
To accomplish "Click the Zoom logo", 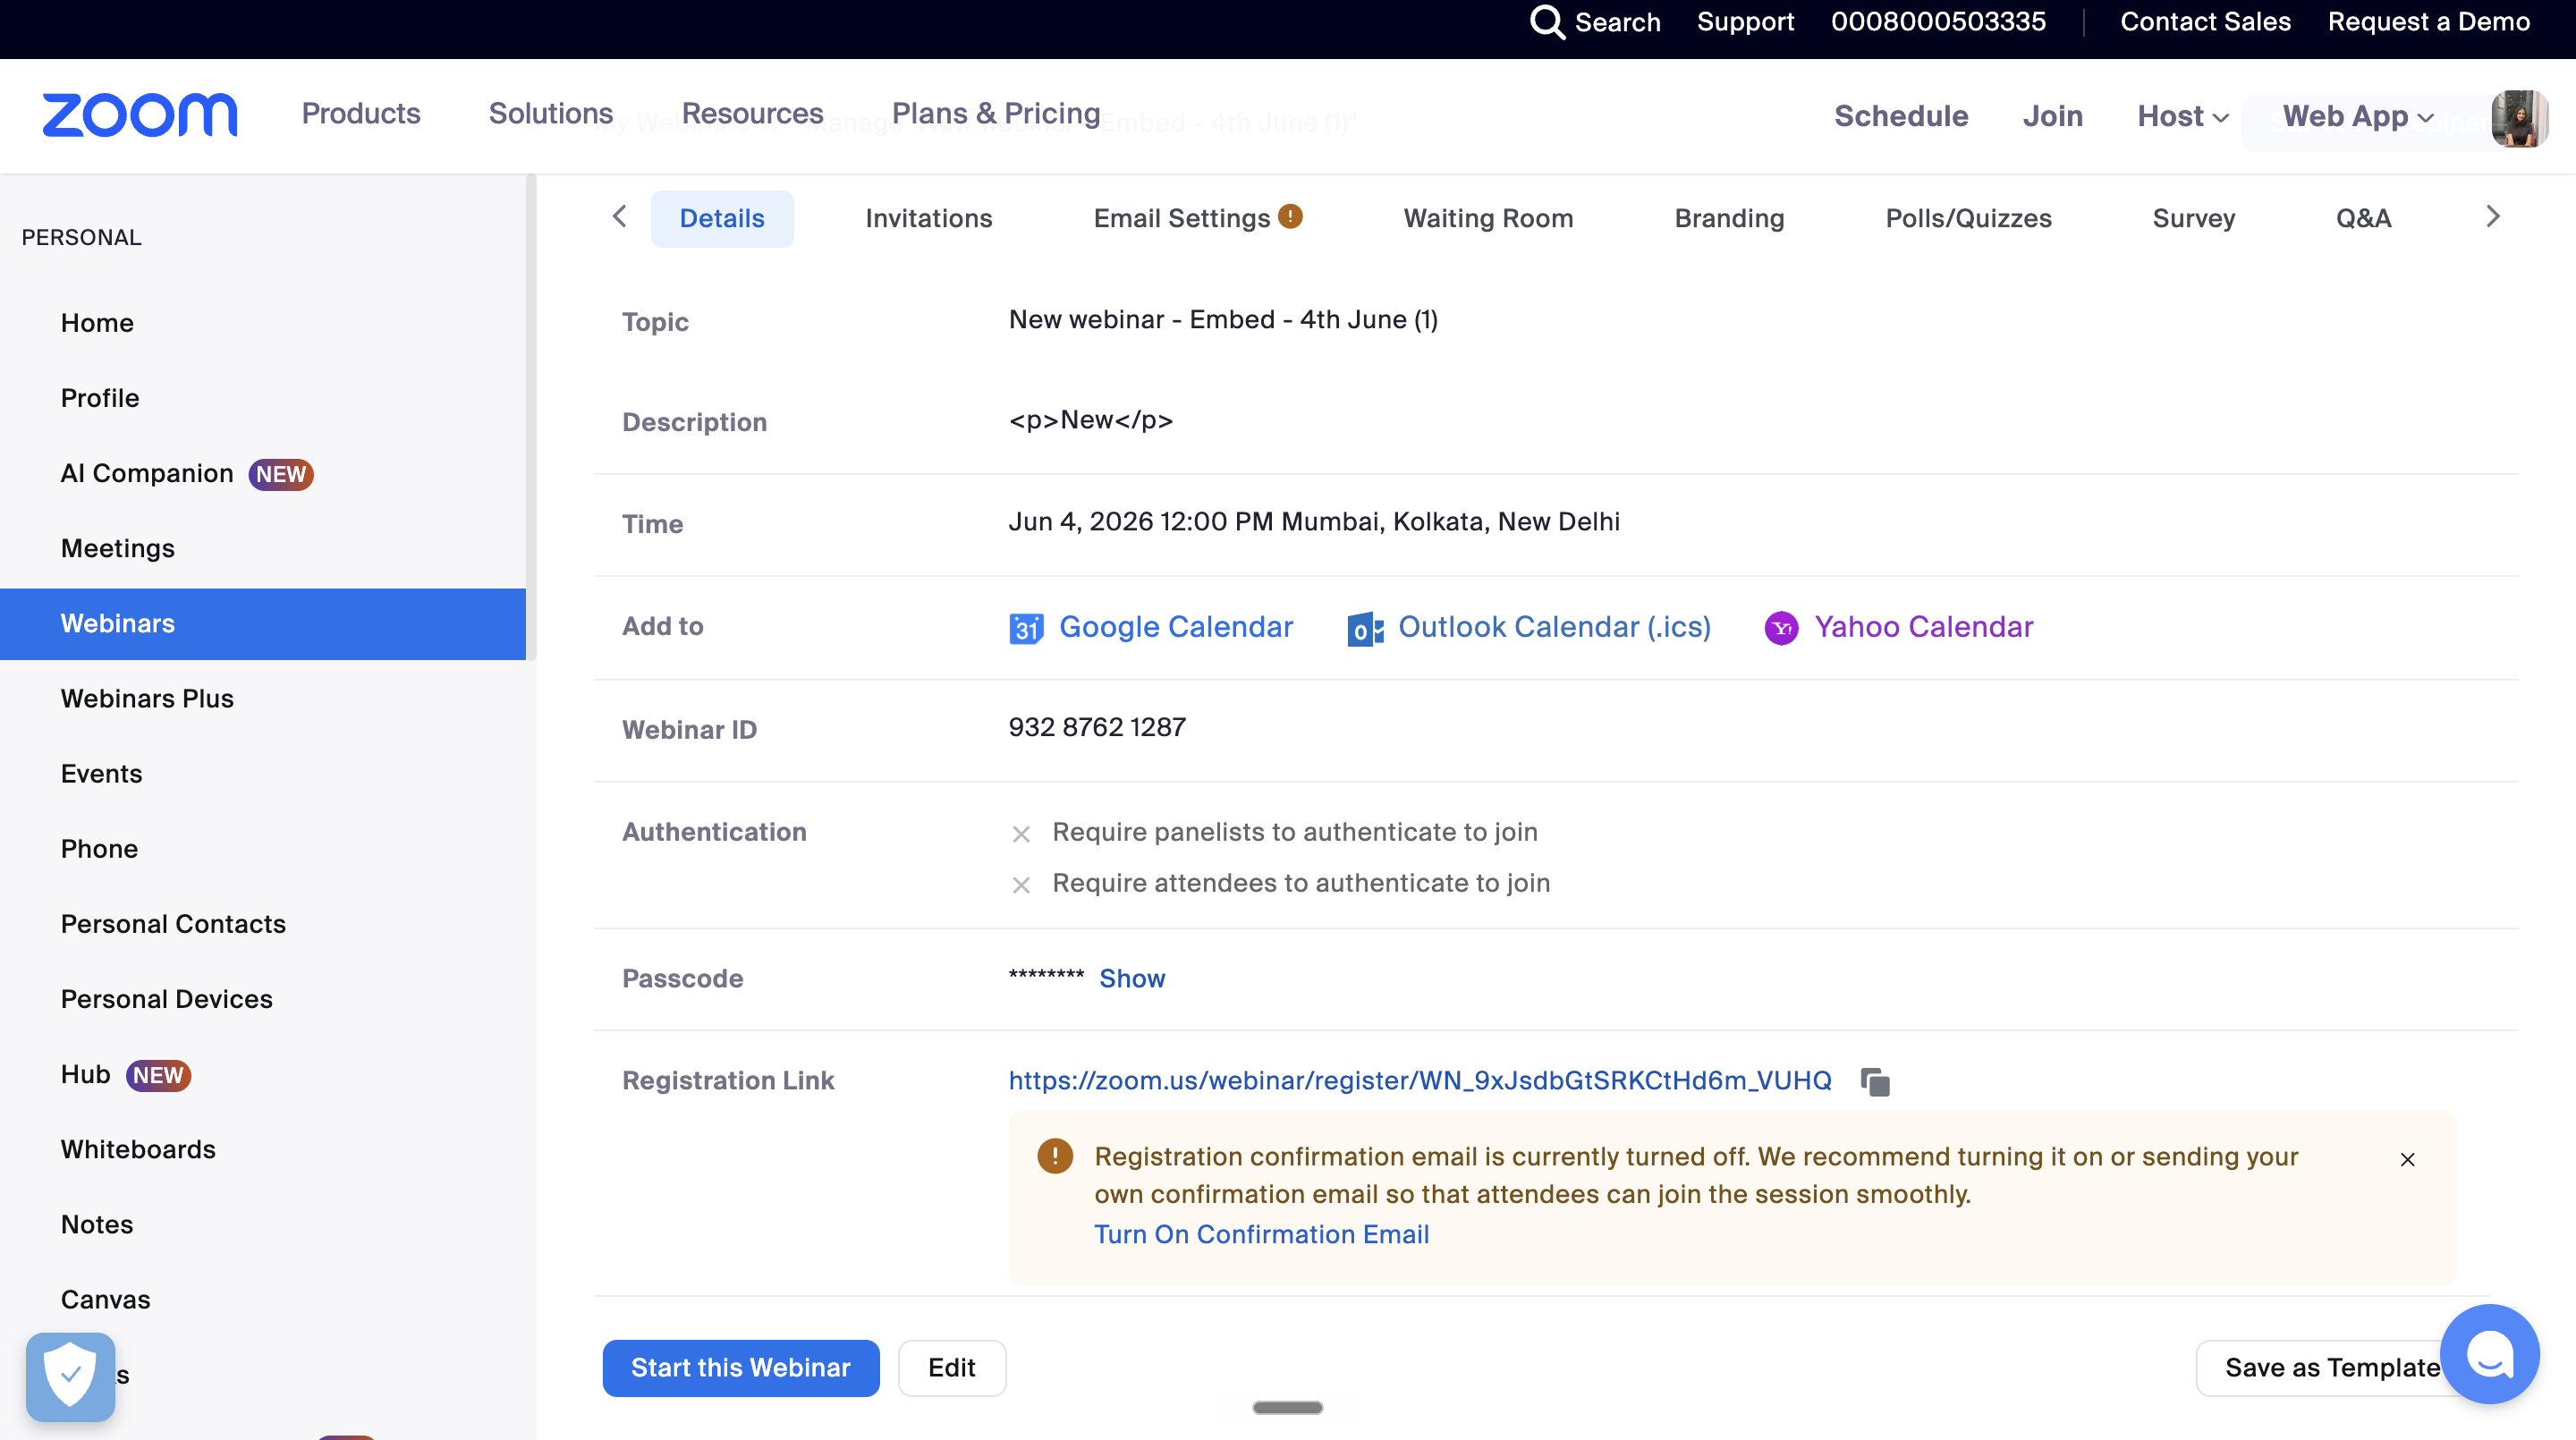I will tap(140, 115).
